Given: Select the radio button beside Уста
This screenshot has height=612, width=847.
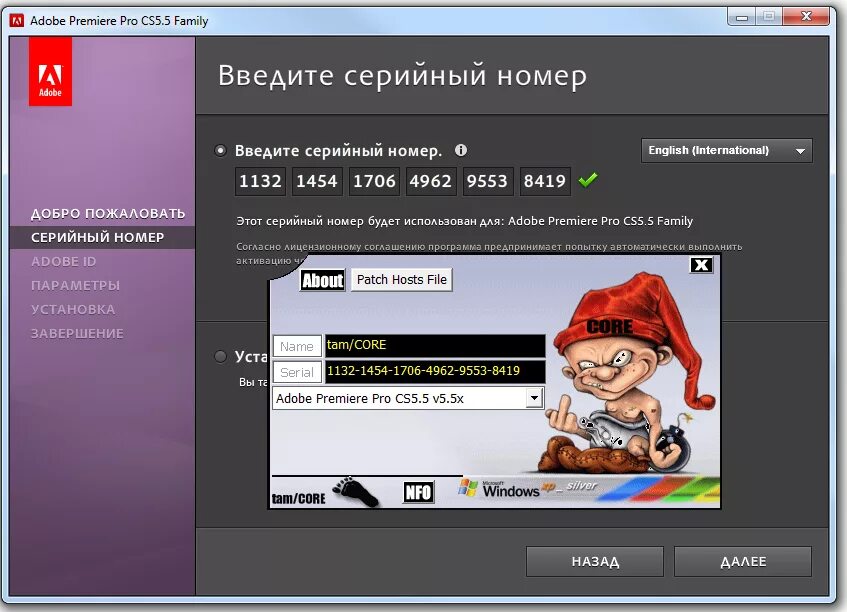Looking at the screenshot, I should [x=220, y=357].
